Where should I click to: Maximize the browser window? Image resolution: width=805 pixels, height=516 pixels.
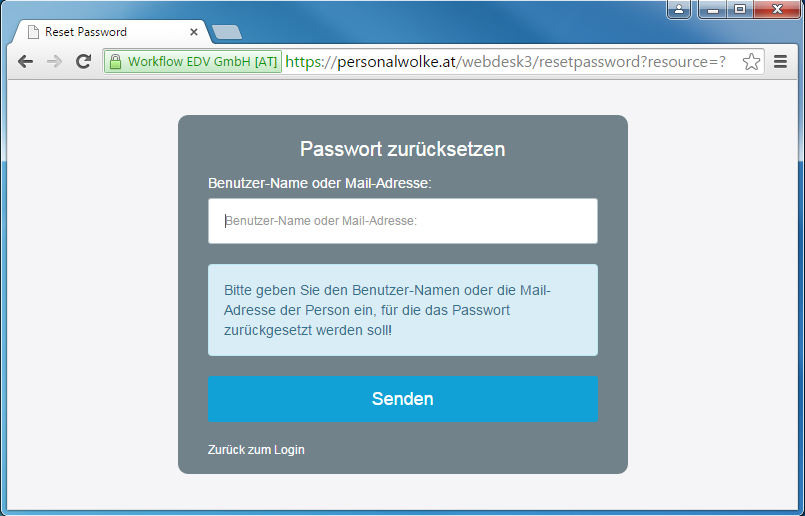[740, 9]
